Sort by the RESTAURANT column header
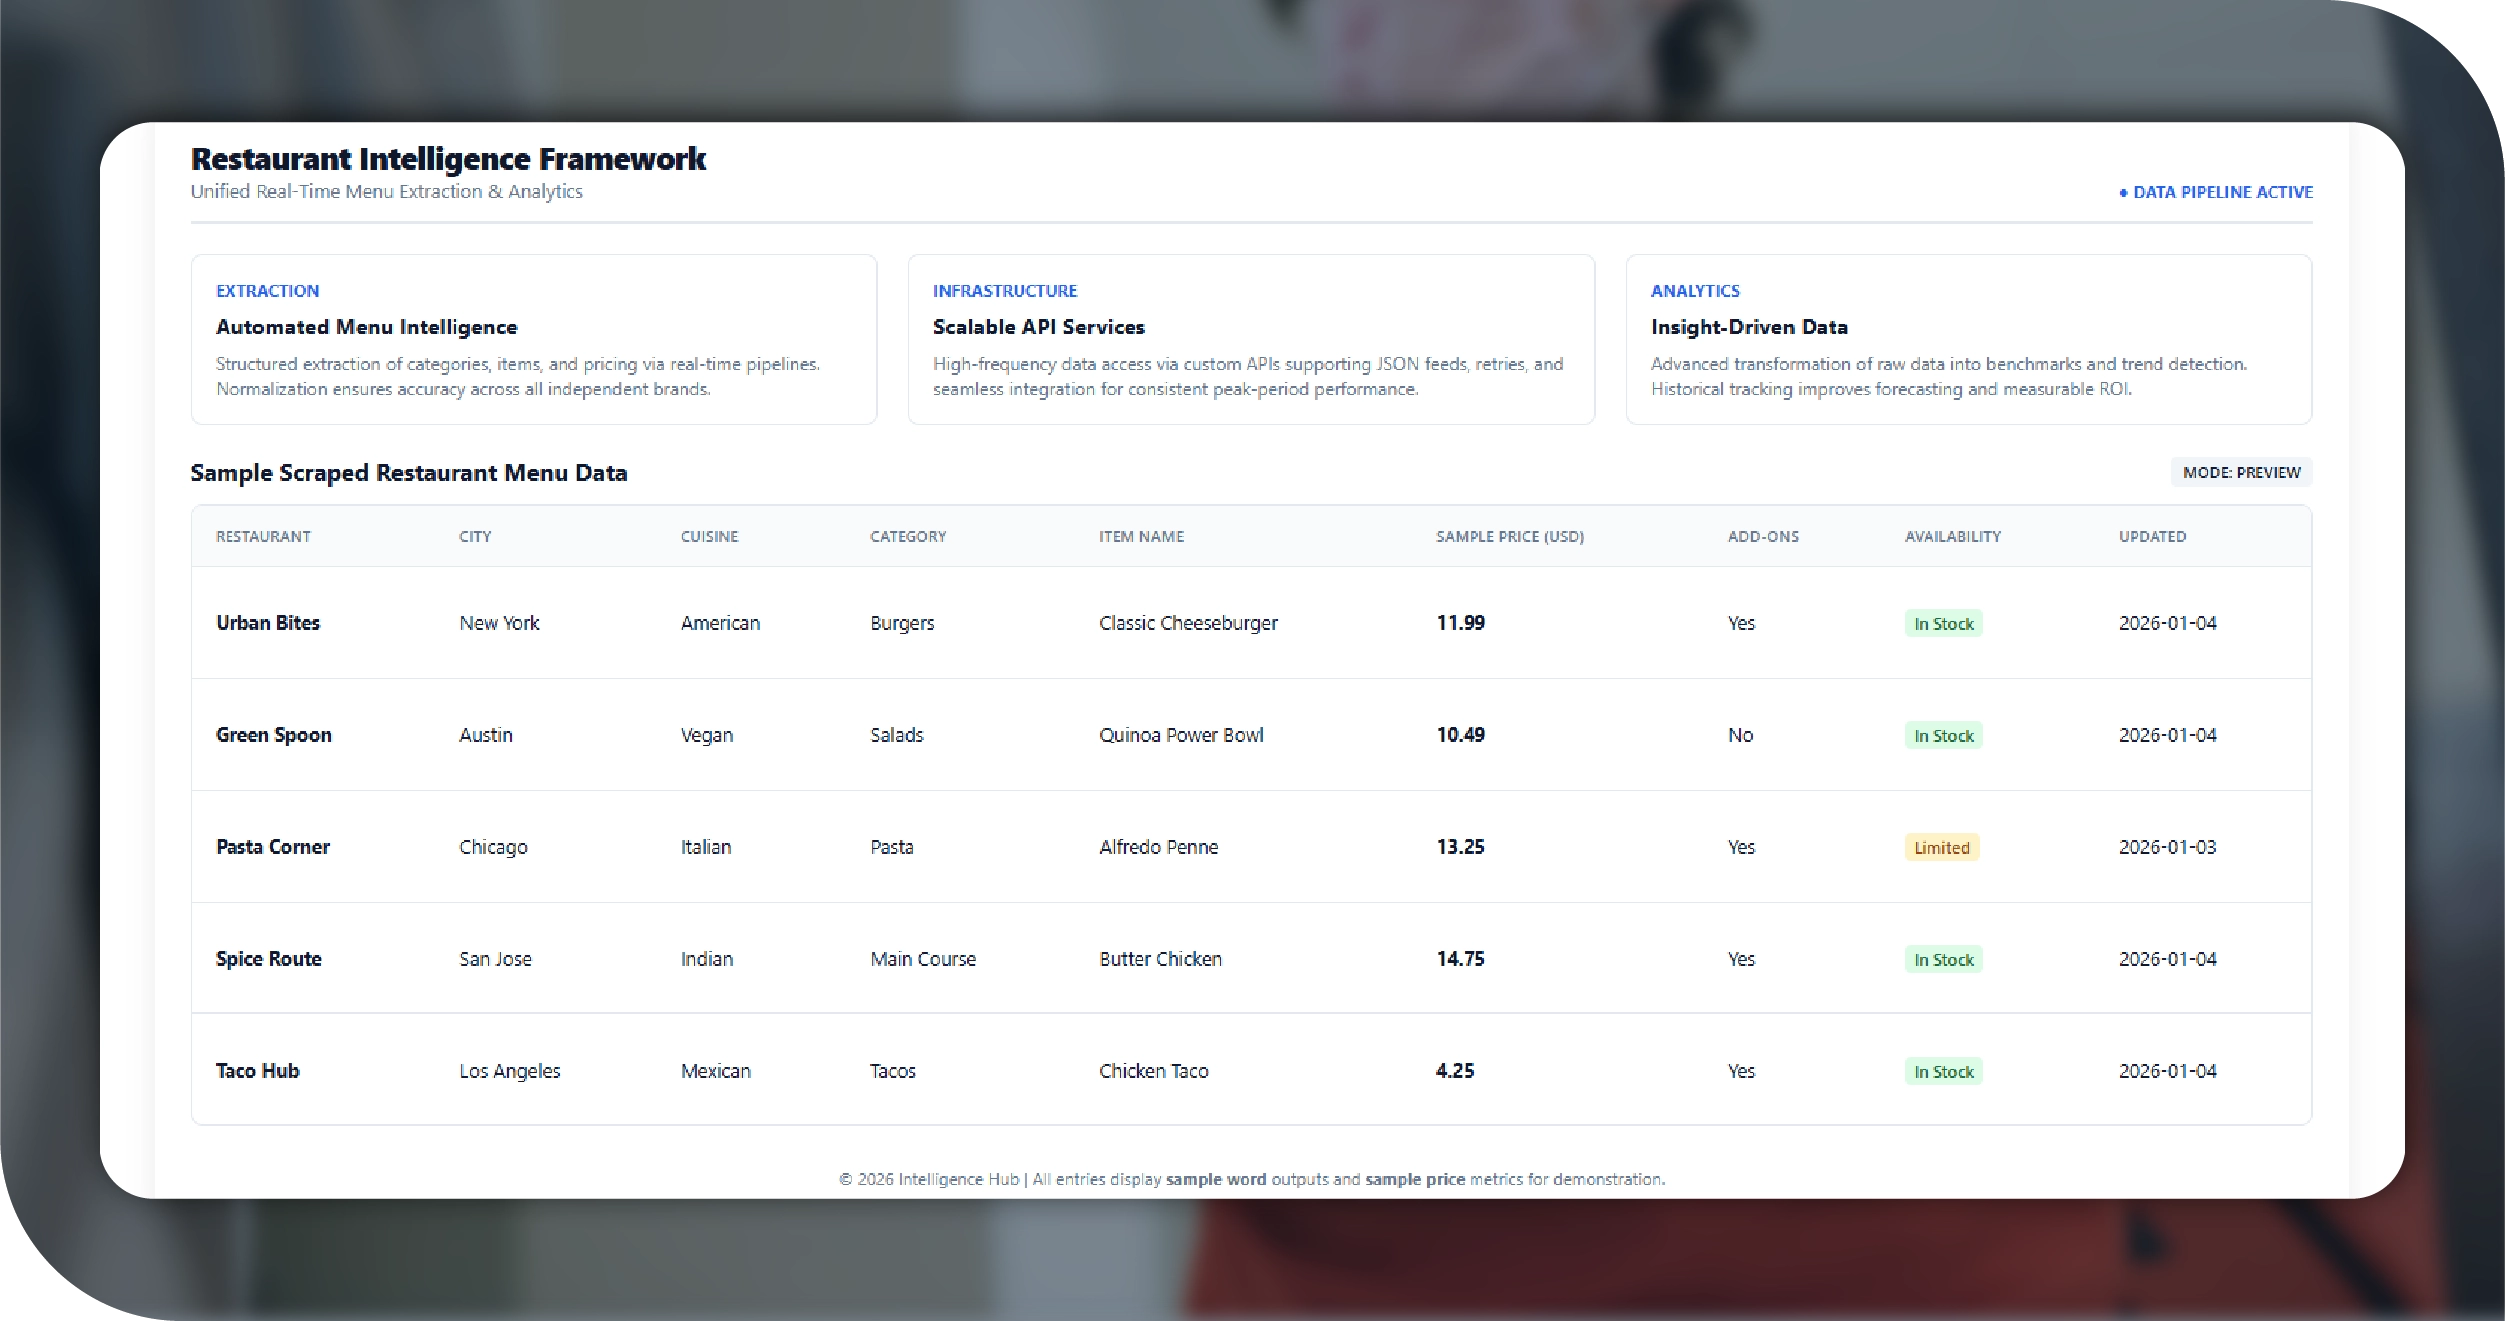The height and width of the screenshot is (1321, 2506). pyautogui.click(x=263, y=537)
